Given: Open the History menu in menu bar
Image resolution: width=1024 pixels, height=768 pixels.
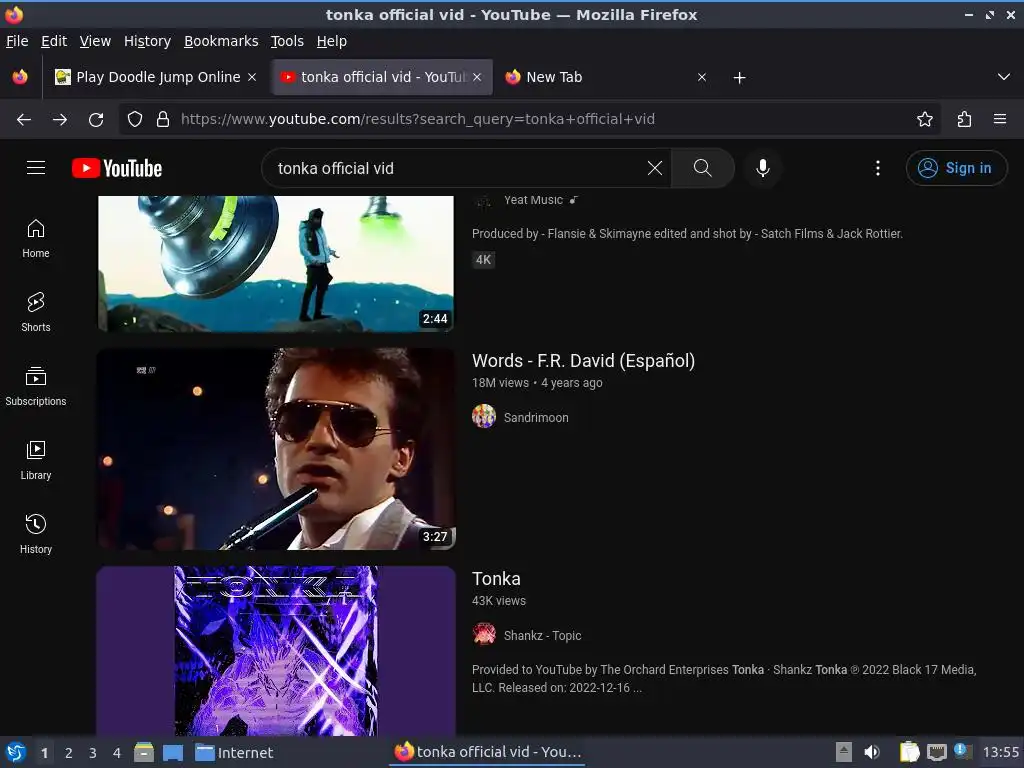Looking at the screenshot, I should (x=148, y=41).
